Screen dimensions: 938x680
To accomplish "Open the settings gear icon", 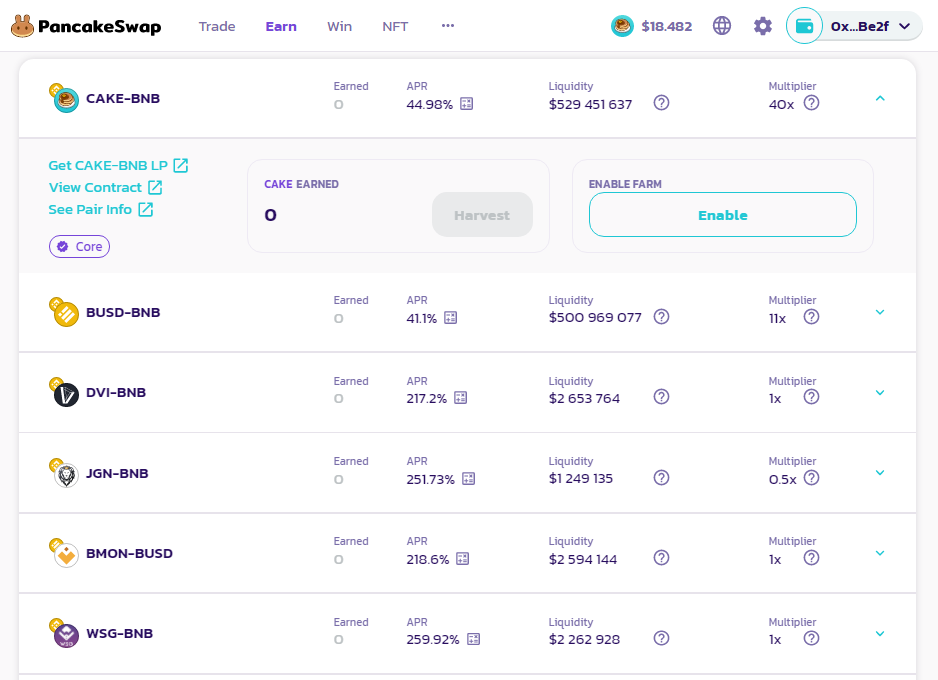I will tap(763, 26).
